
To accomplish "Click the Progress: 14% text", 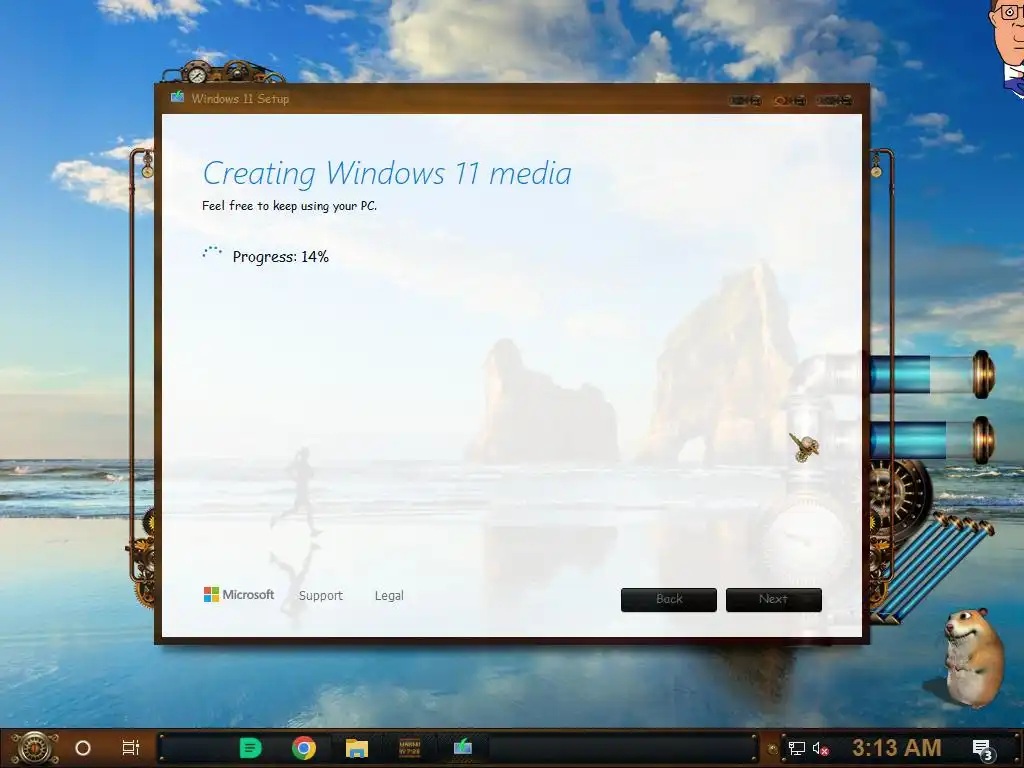I will tap(281, 257).
